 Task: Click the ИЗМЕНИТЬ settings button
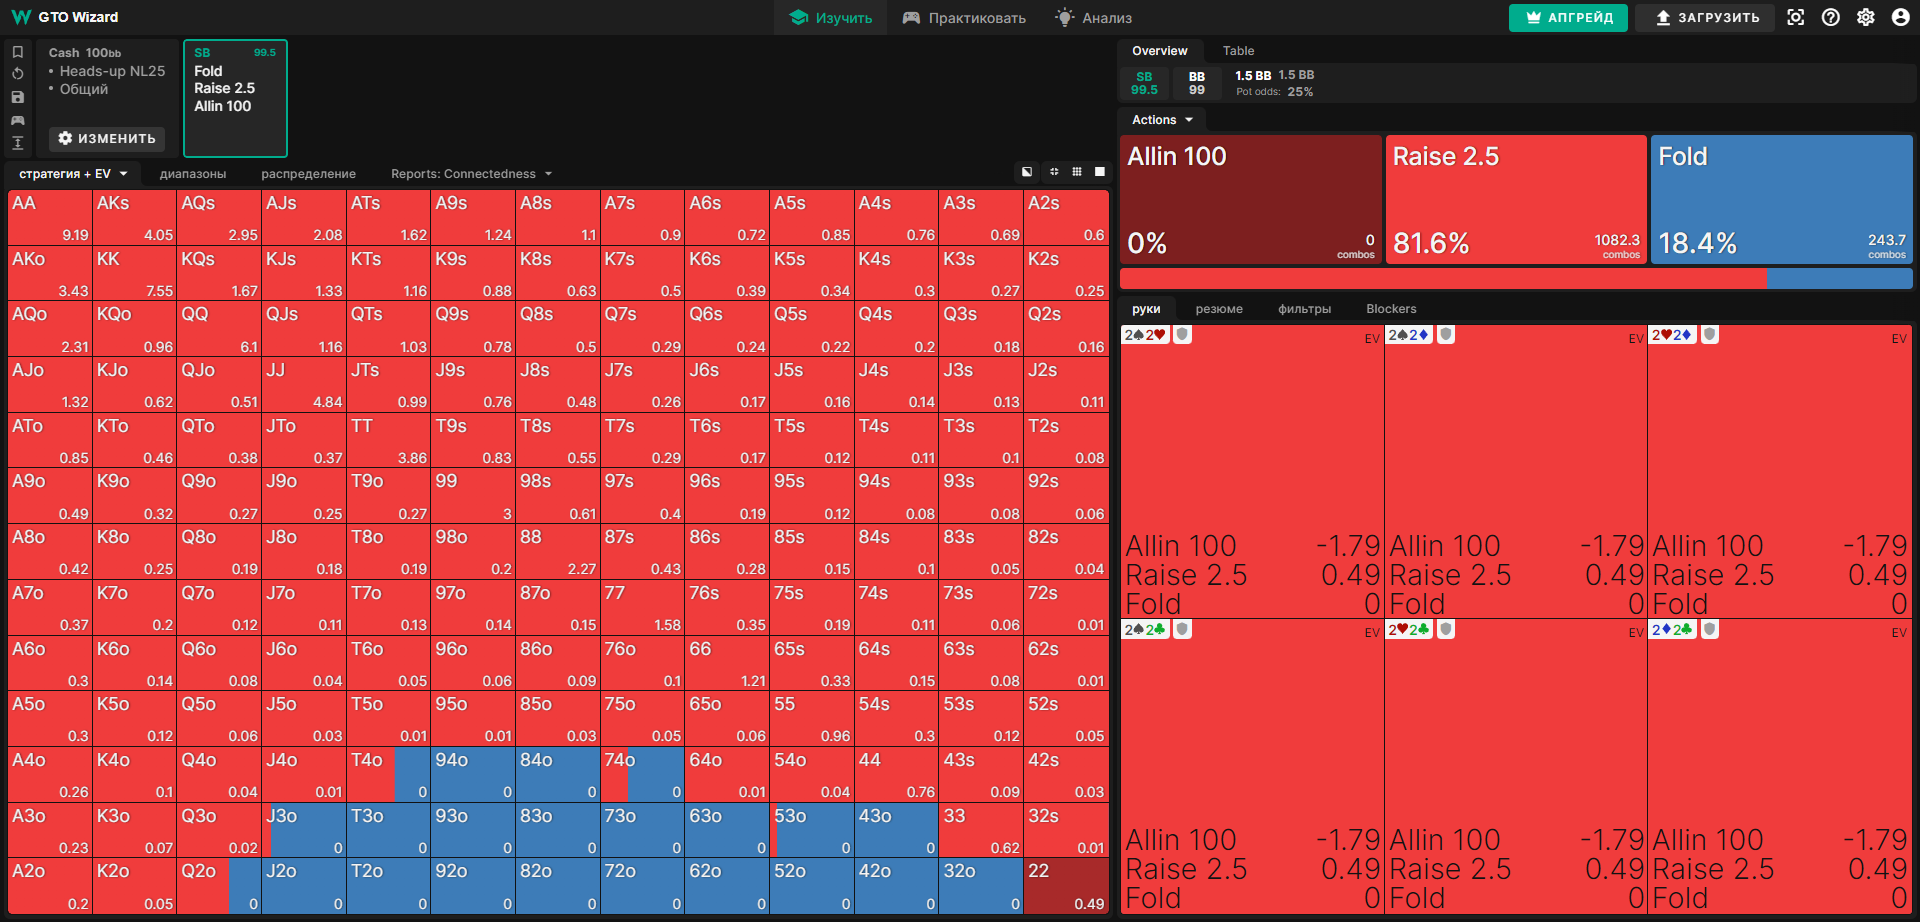click(x=107, y=138)
